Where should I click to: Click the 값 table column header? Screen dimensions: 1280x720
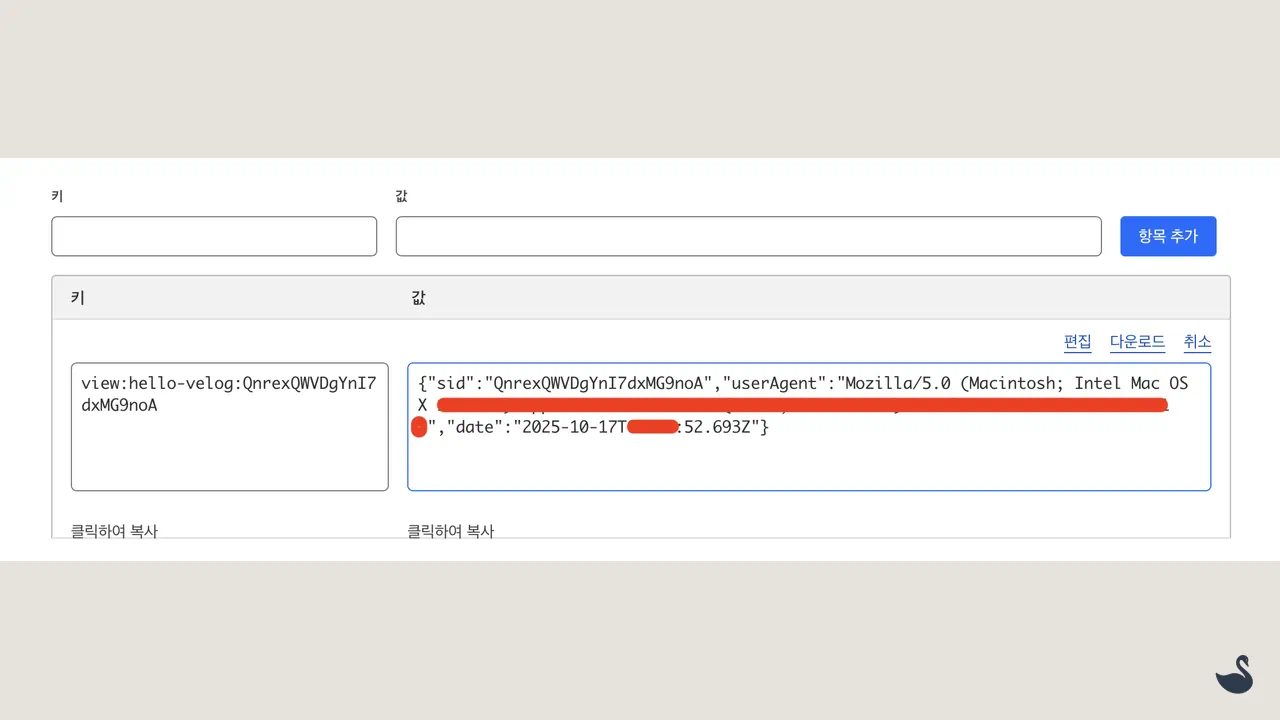(x=418, y=298)
